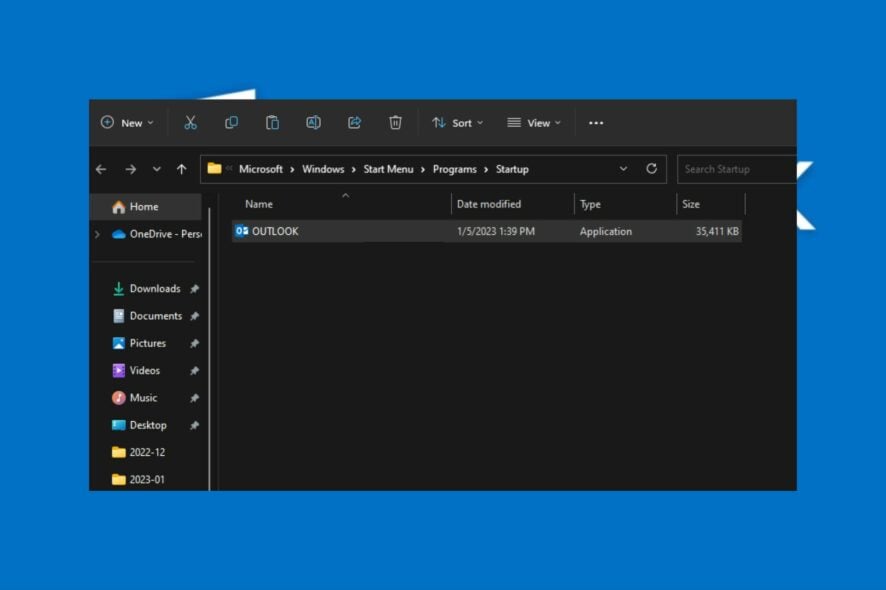Click the OneDrive cloud icon in the sidebar

(122, 233)
